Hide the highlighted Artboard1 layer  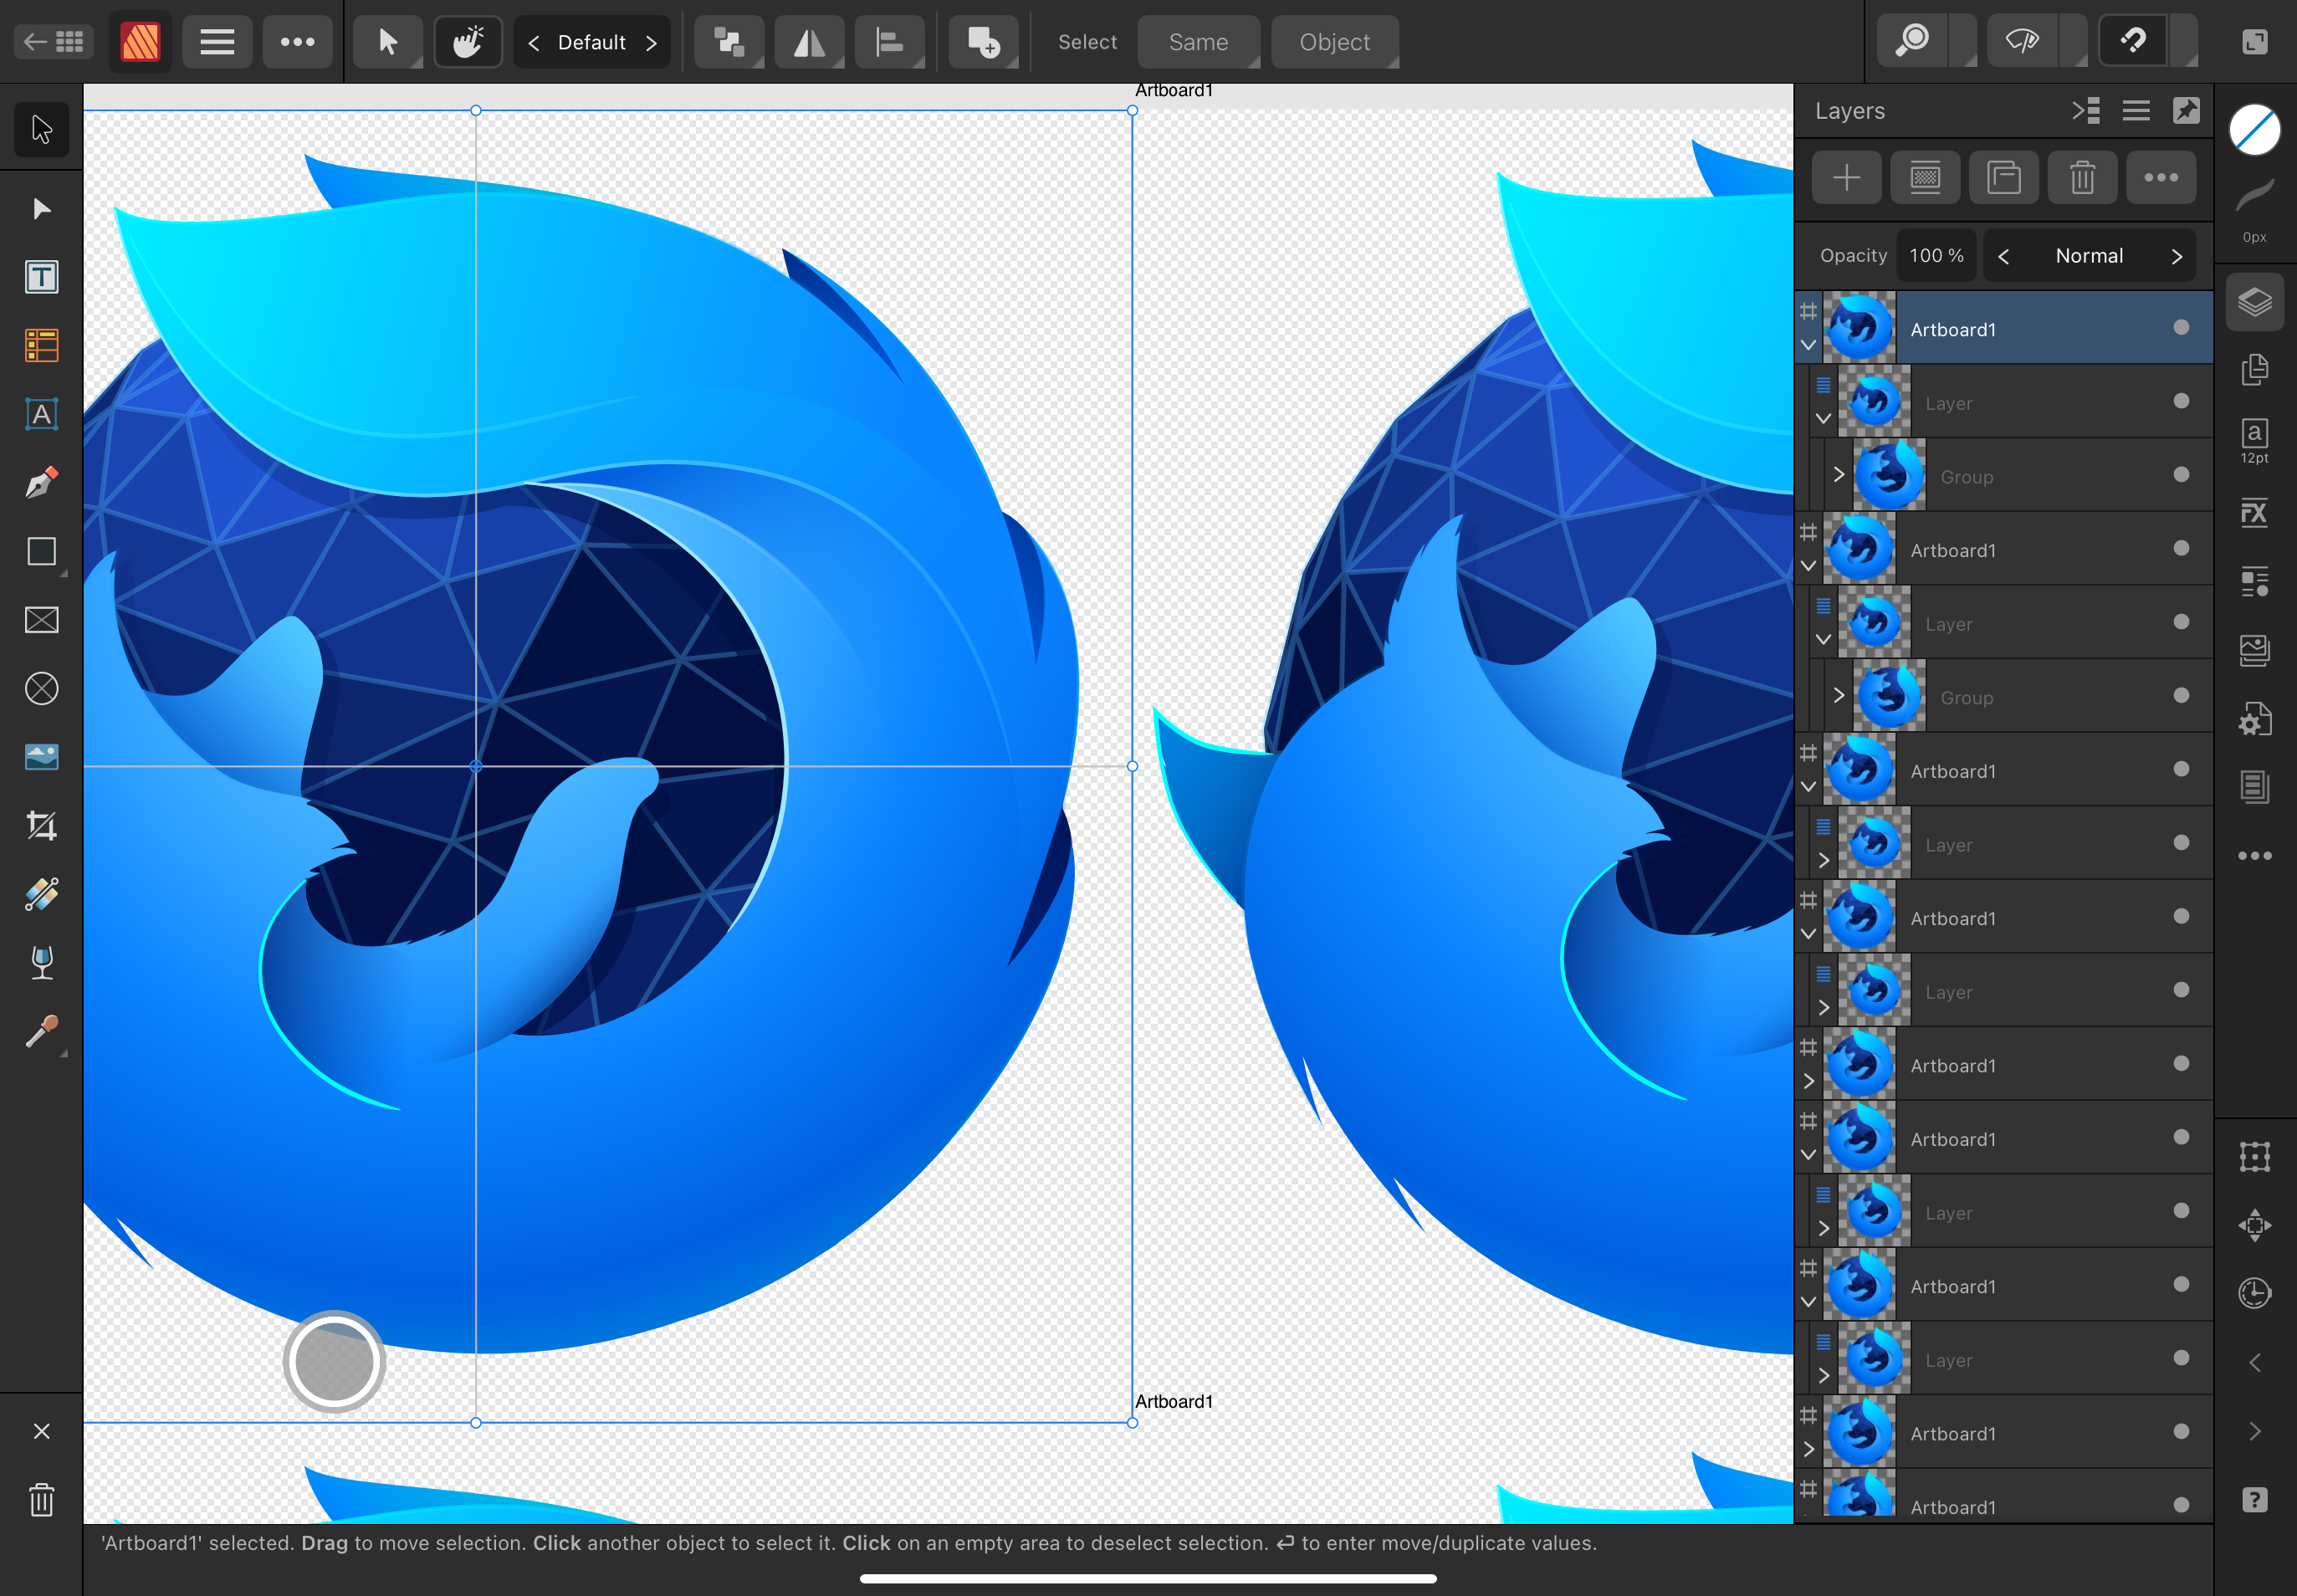coord(2181,327)
